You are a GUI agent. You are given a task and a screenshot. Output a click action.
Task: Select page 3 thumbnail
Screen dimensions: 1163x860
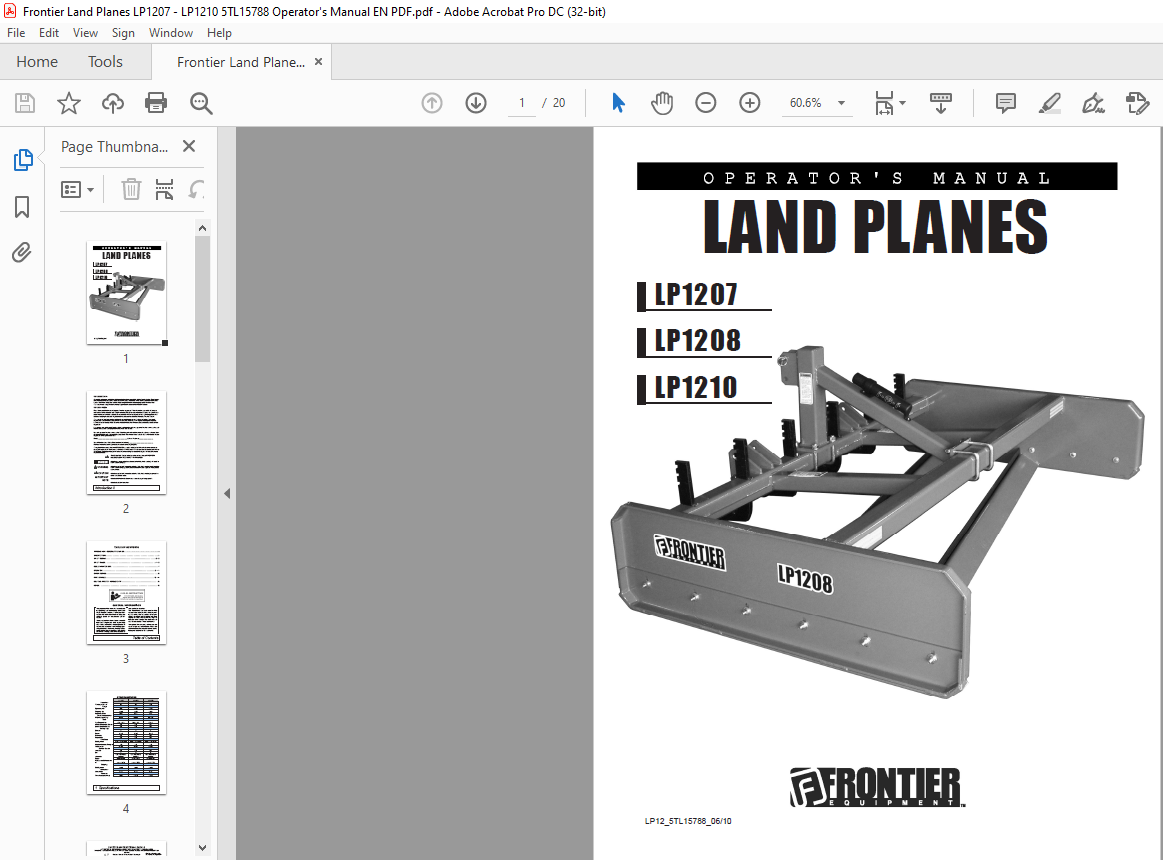click(126, 592)
